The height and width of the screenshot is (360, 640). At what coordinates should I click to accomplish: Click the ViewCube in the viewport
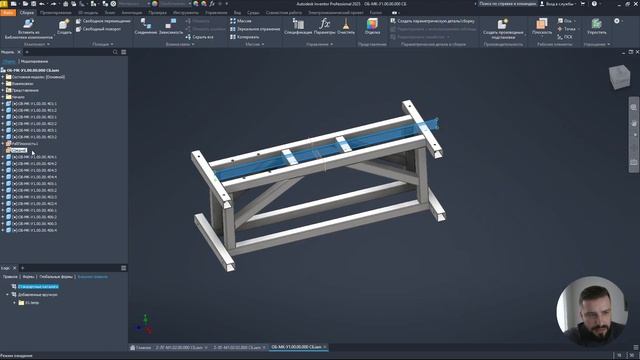click(619, 77)
